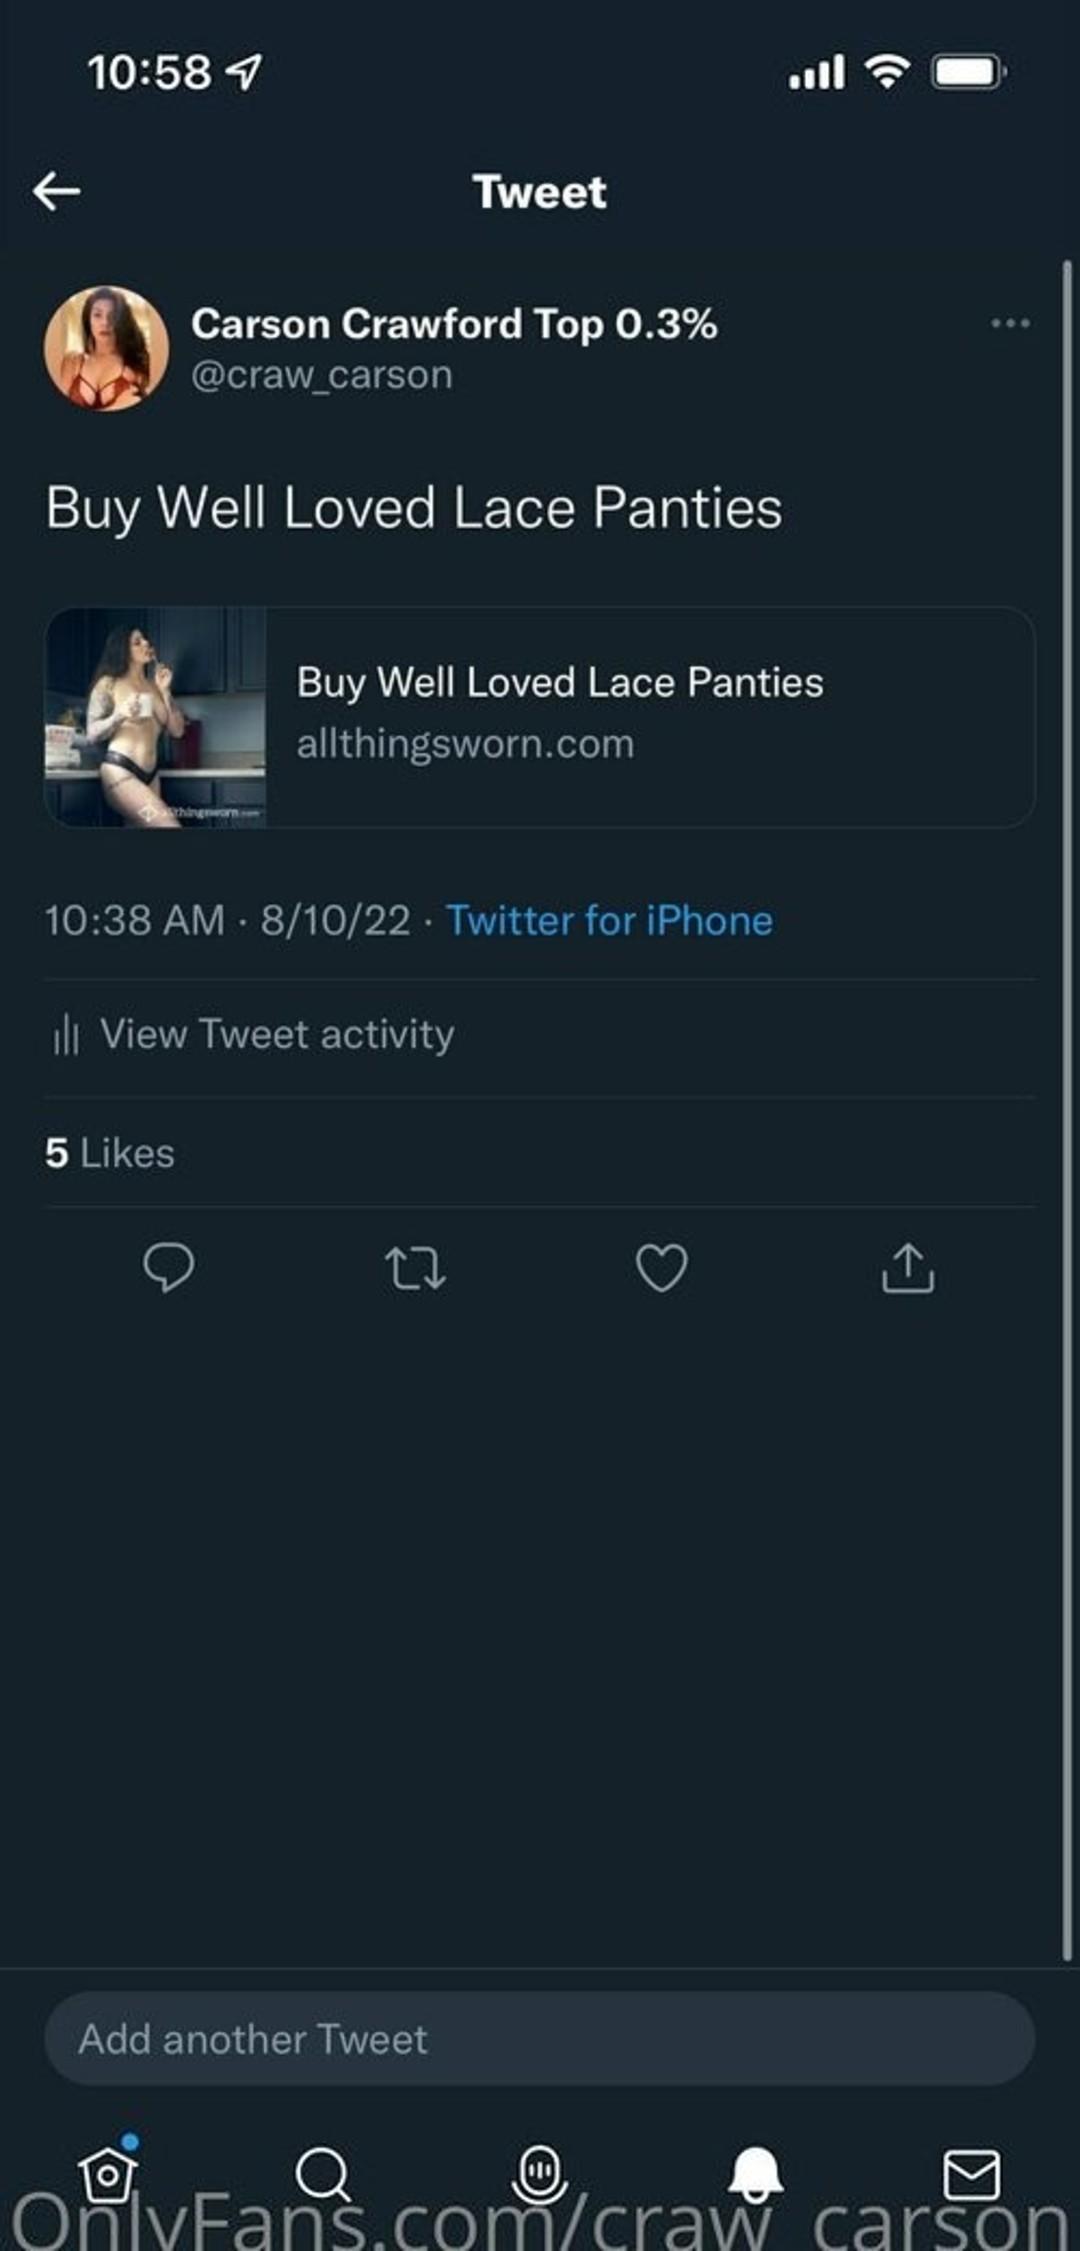This screenshot has width=1080, height=2251.
Task: Like the tweet with heart icon
Action: pos(662,1268)
